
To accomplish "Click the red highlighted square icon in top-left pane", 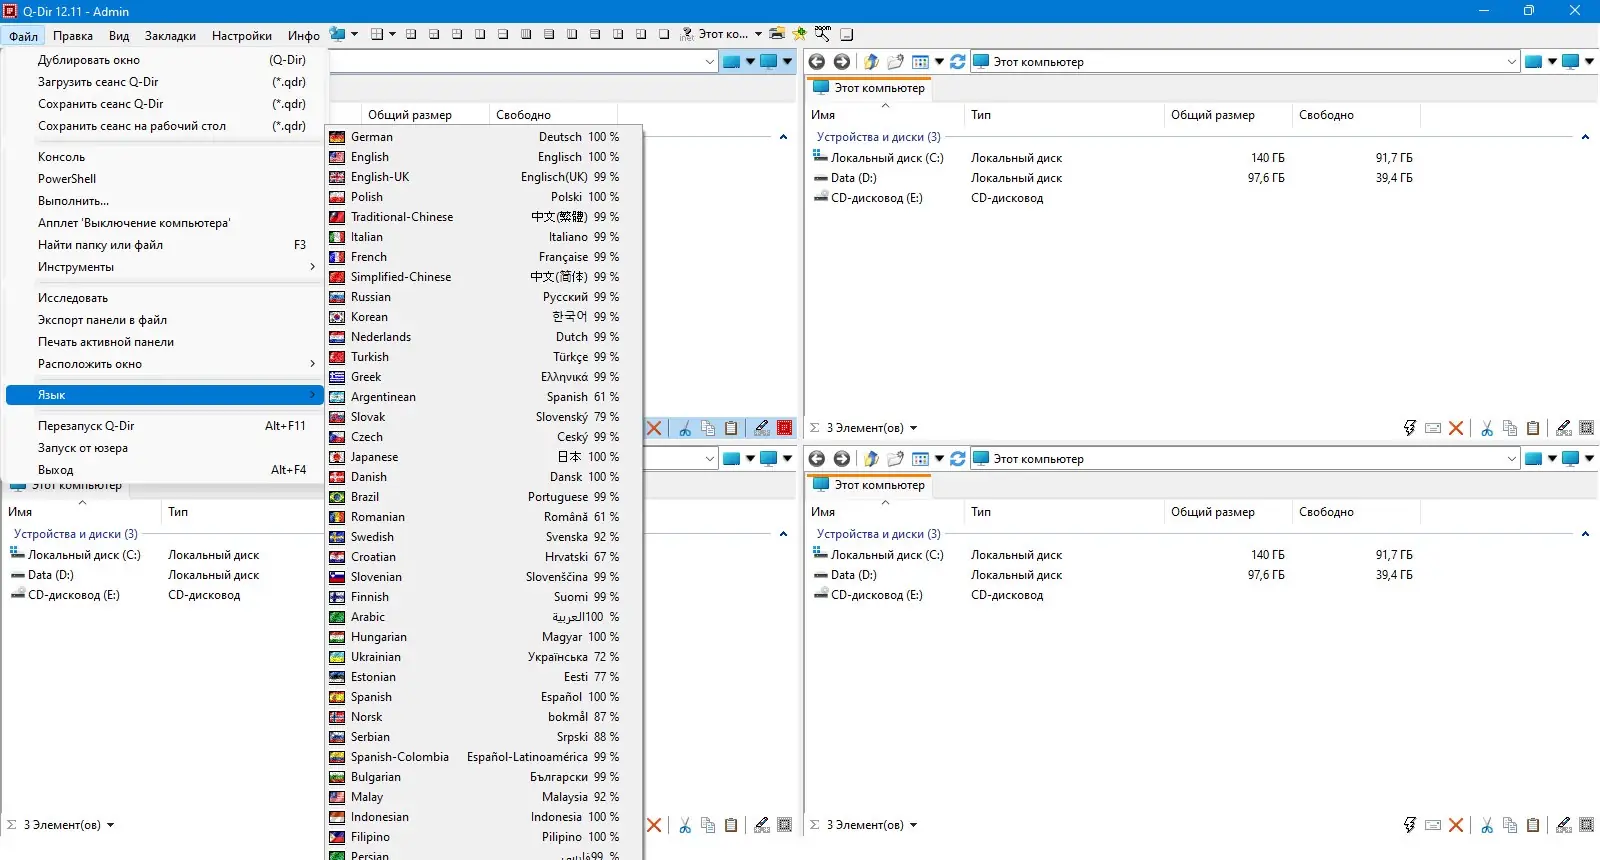I will (x=785, y=428).
